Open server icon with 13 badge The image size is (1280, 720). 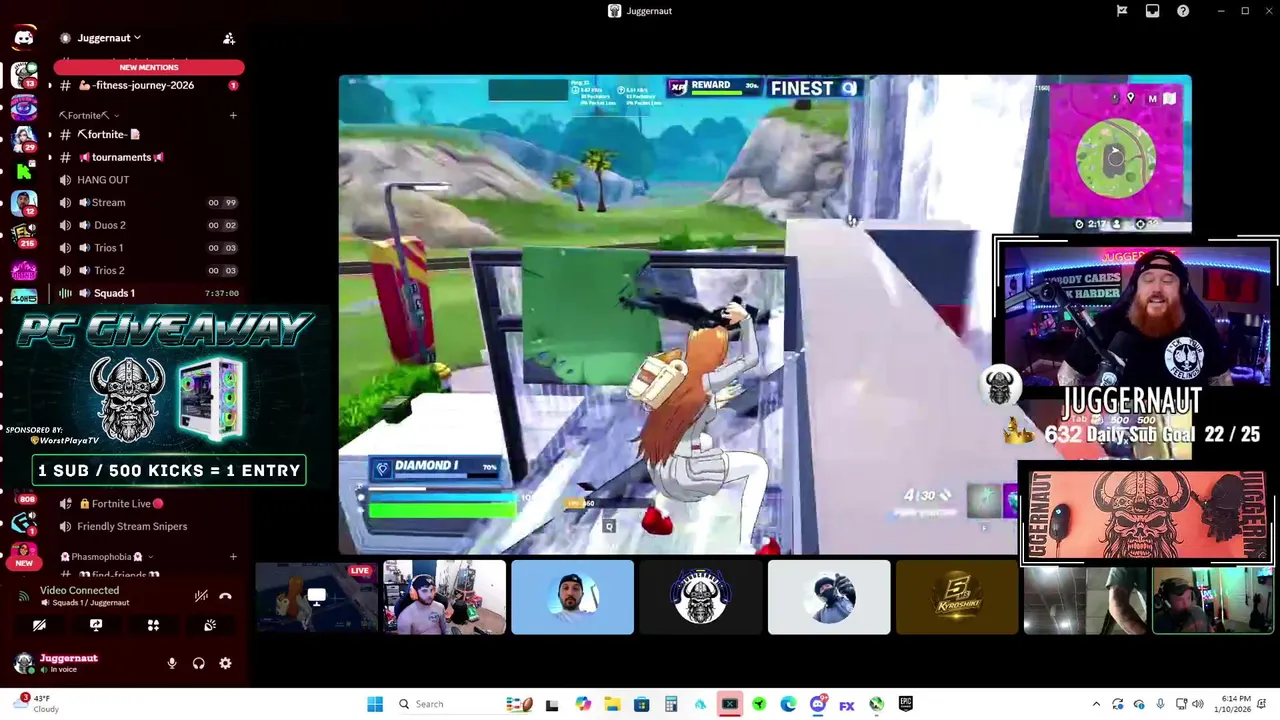pos(24,75)
